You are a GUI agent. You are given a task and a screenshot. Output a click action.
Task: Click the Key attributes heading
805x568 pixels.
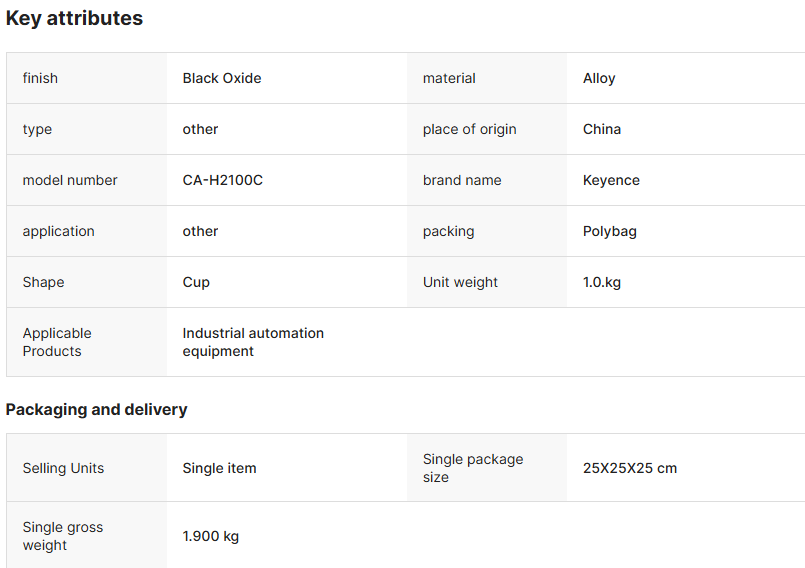point(74,18)
